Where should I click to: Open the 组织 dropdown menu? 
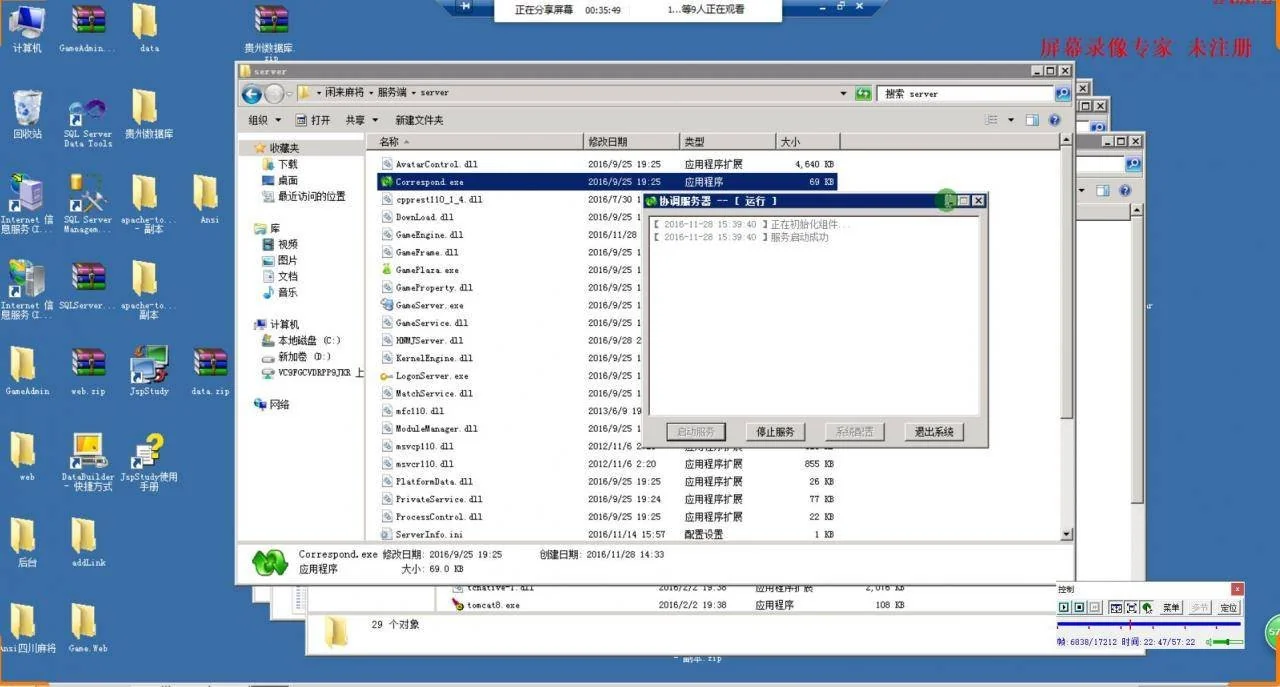pos(264,120)
